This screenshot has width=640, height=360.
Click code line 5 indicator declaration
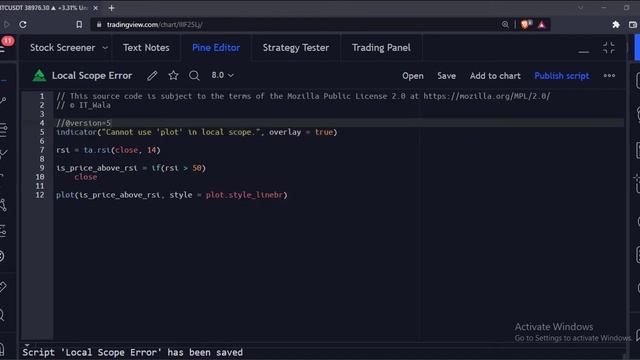pyautogui.click(x=197, y=132)
